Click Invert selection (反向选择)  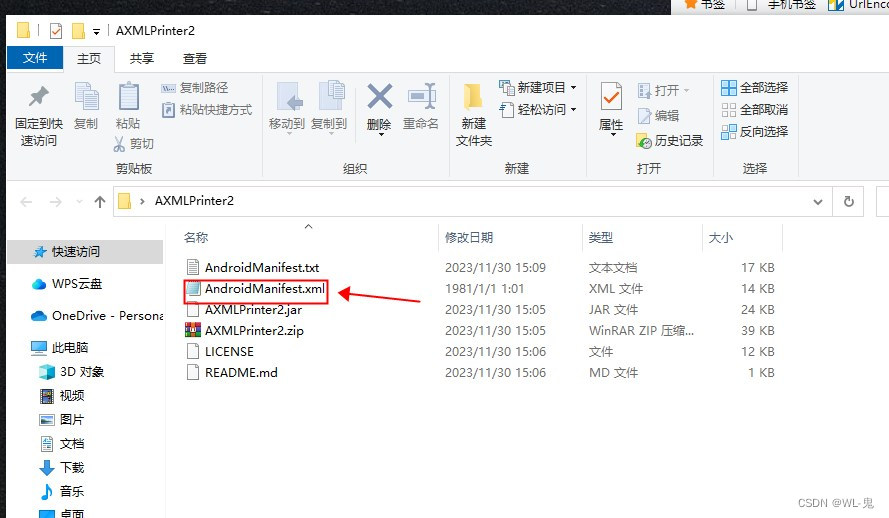point(755,131)
